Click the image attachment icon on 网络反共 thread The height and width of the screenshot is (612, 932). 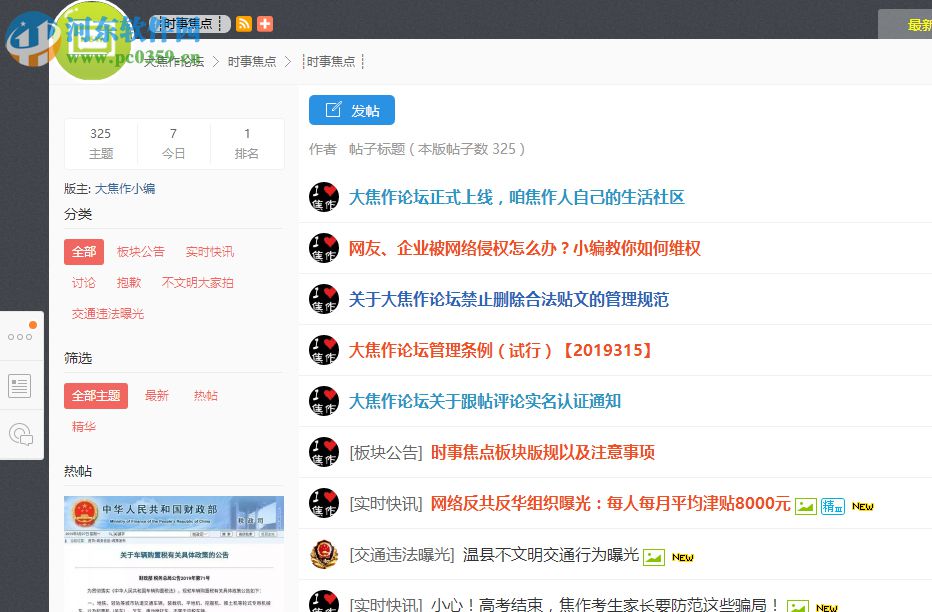point(805,506)
